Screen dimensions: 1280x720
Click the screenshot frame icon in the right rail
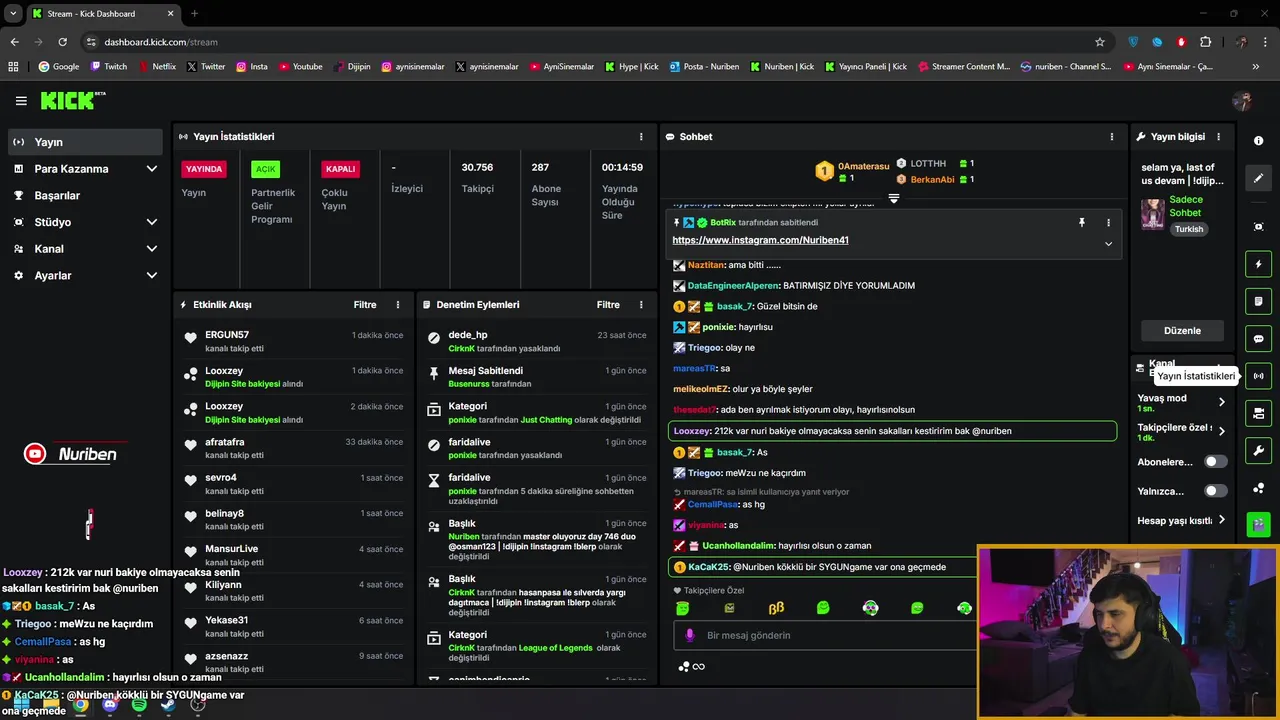(x=1258, y=227)
